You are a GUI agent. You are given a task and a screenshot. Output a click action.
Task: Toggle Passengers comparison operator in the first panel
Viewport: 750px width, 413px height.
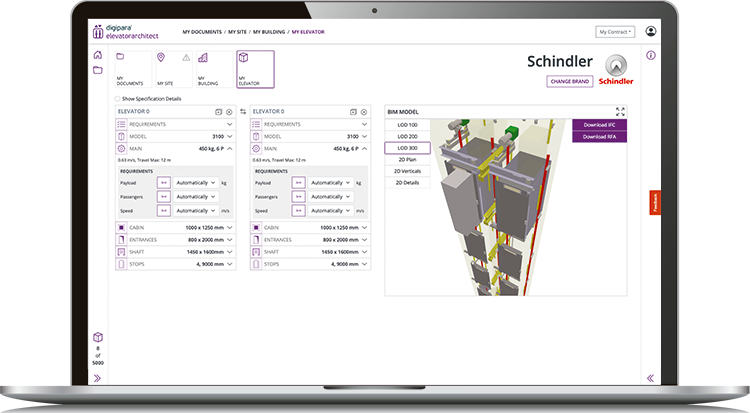point(164,197)
